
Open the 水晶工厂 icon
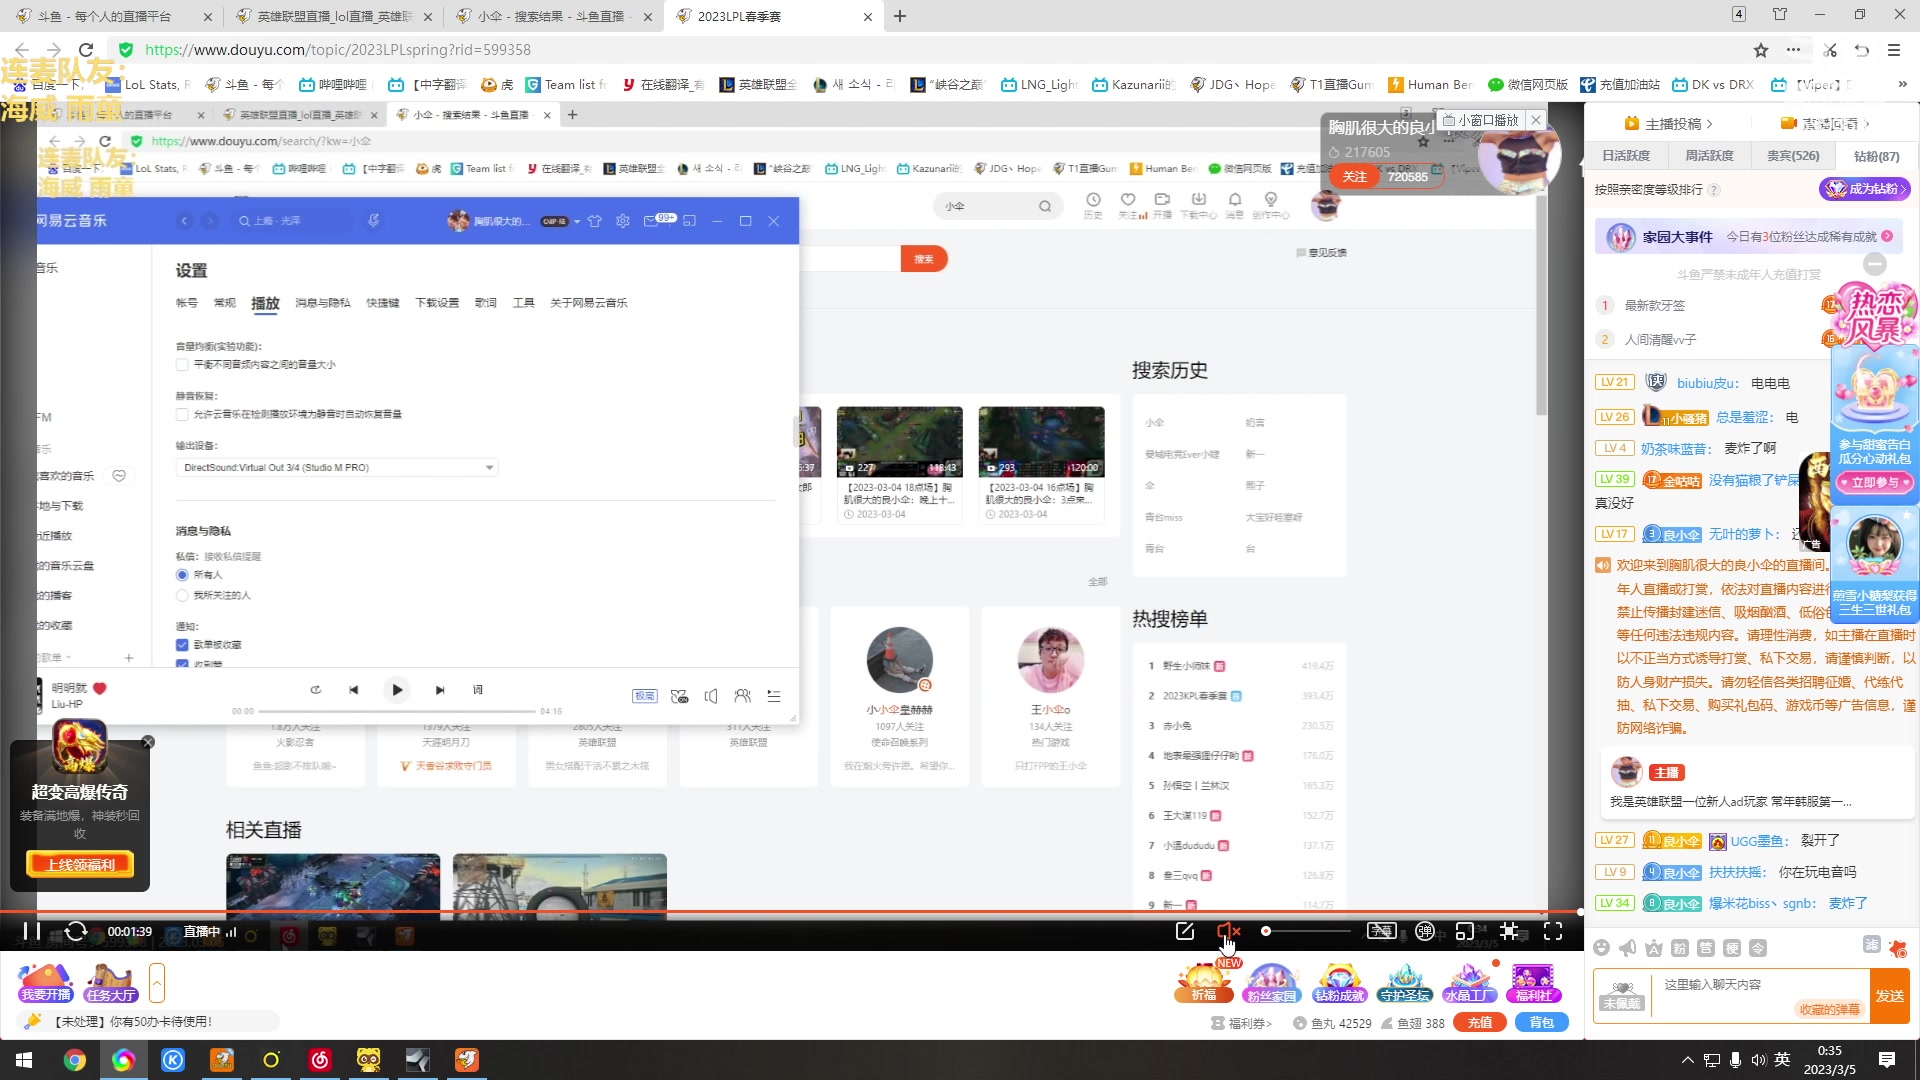[1469, 983]
